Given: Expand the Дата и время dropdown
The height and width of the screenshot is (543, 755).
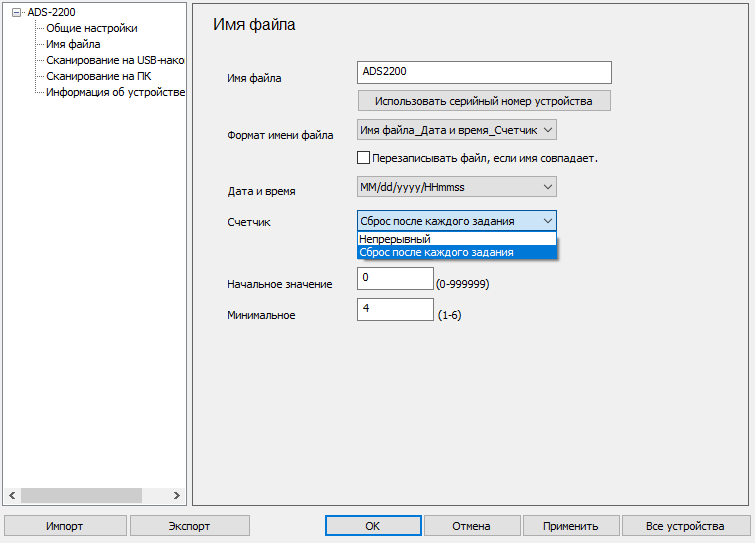Looking at the screenshot, I should pos(456,187).
